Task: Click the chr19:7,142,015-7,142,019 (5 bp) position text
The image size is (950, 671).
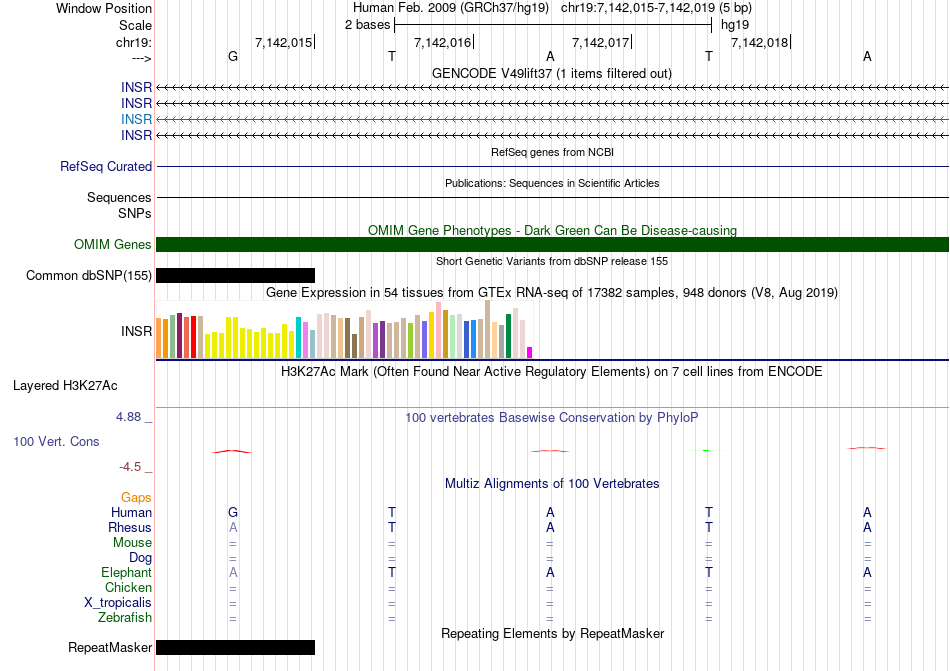Action: [656, 8]
